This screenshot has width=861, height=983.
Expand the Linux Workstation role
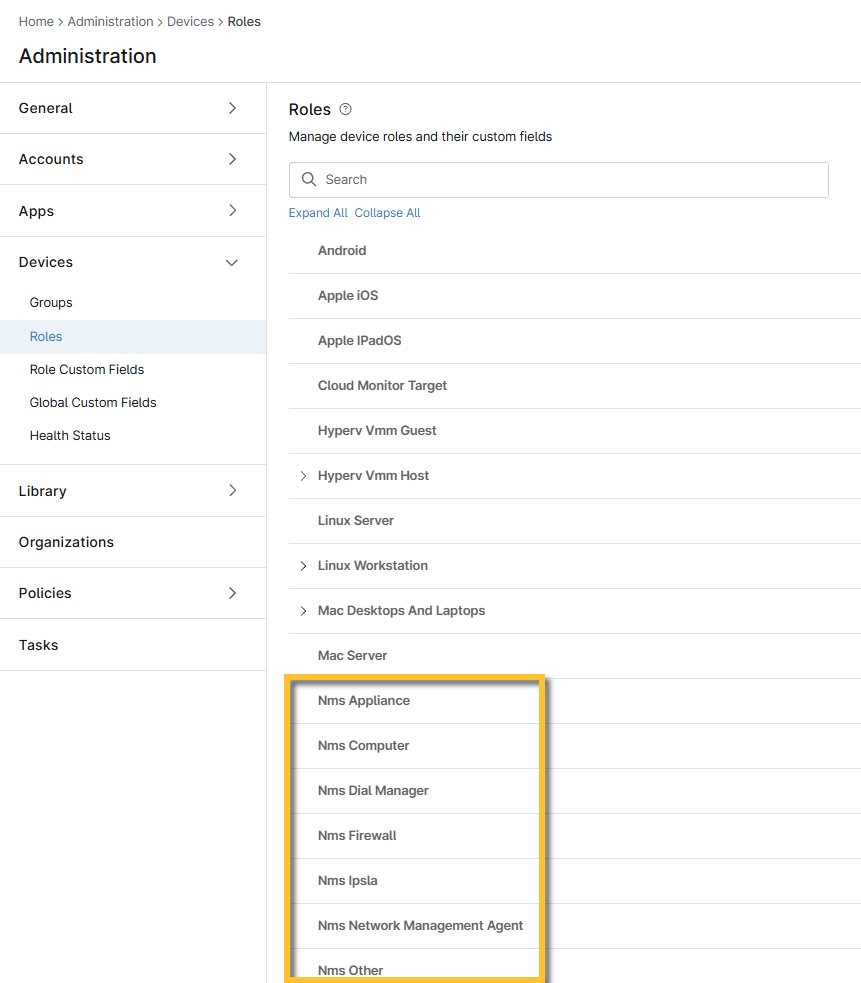pos(304,566)
